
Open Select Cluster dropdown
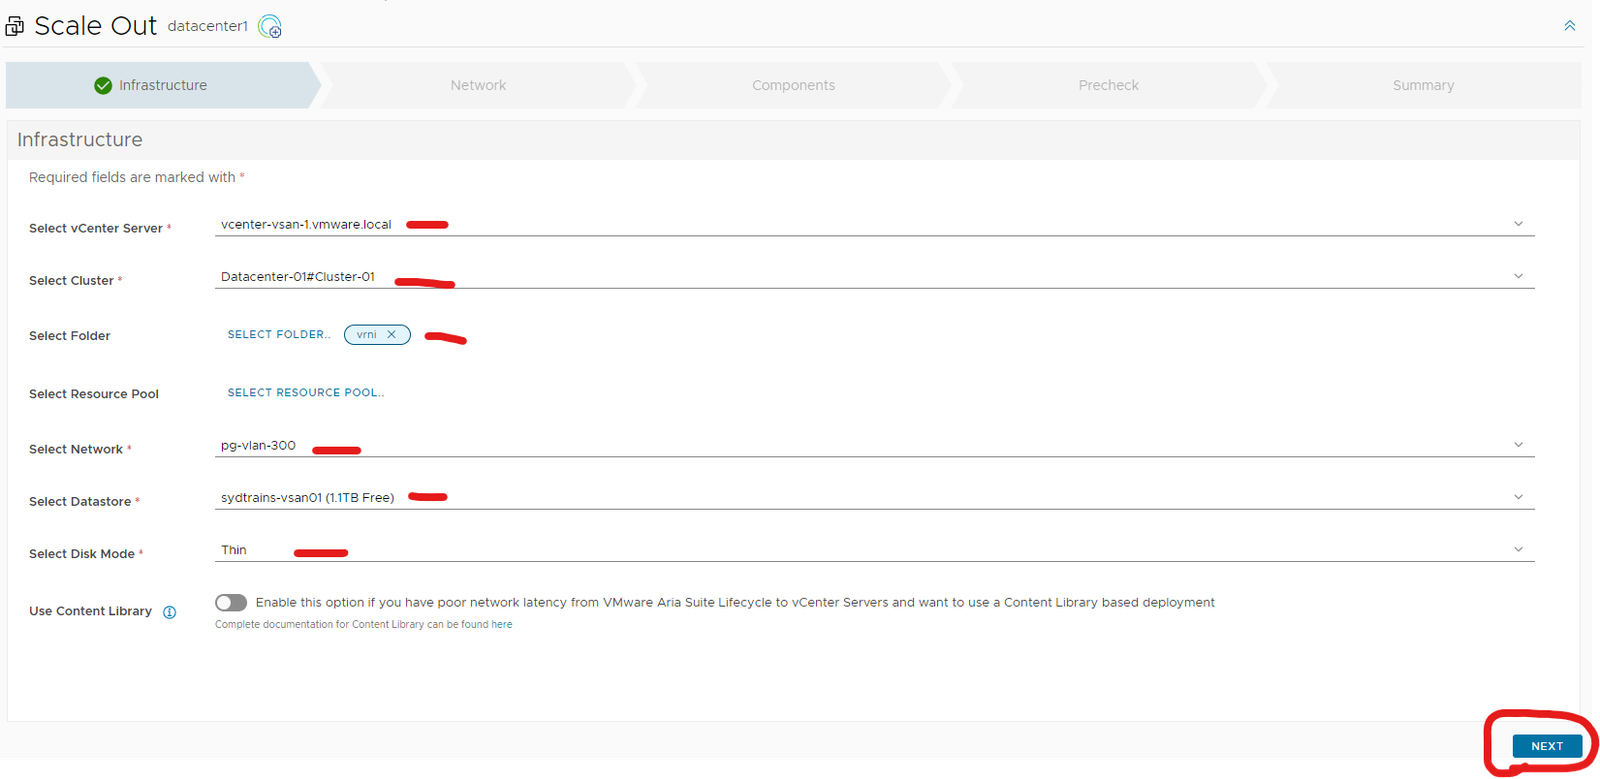874,276
